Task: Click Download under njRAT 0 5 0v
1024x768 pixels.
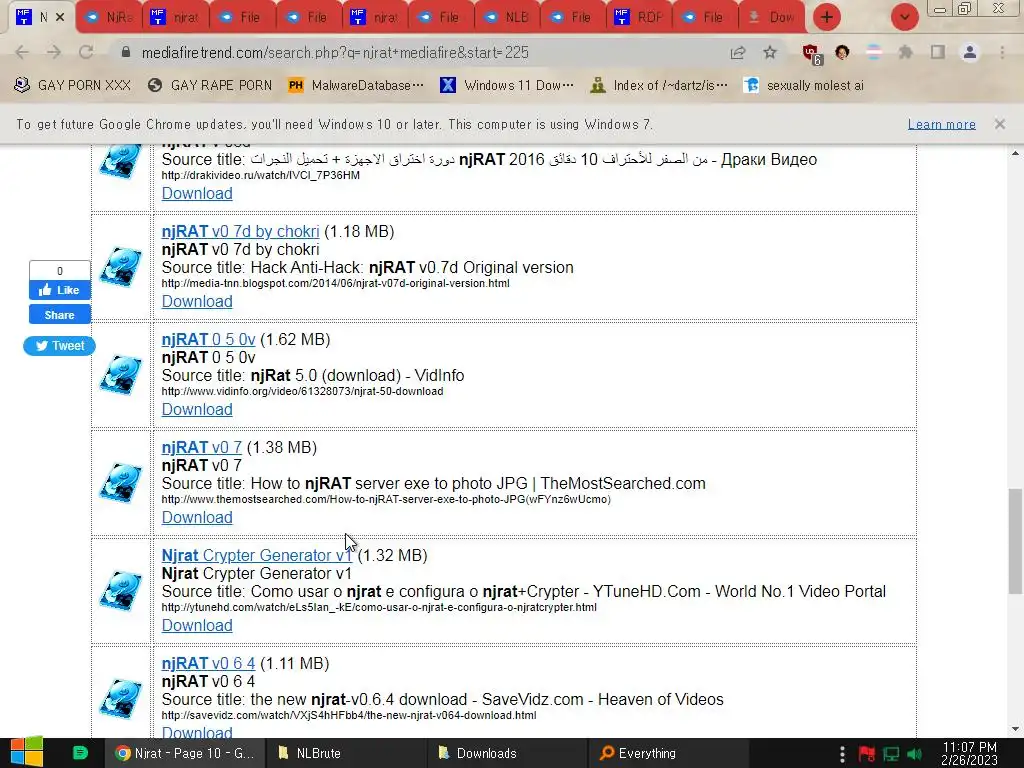Action: [x=197, y=409]
